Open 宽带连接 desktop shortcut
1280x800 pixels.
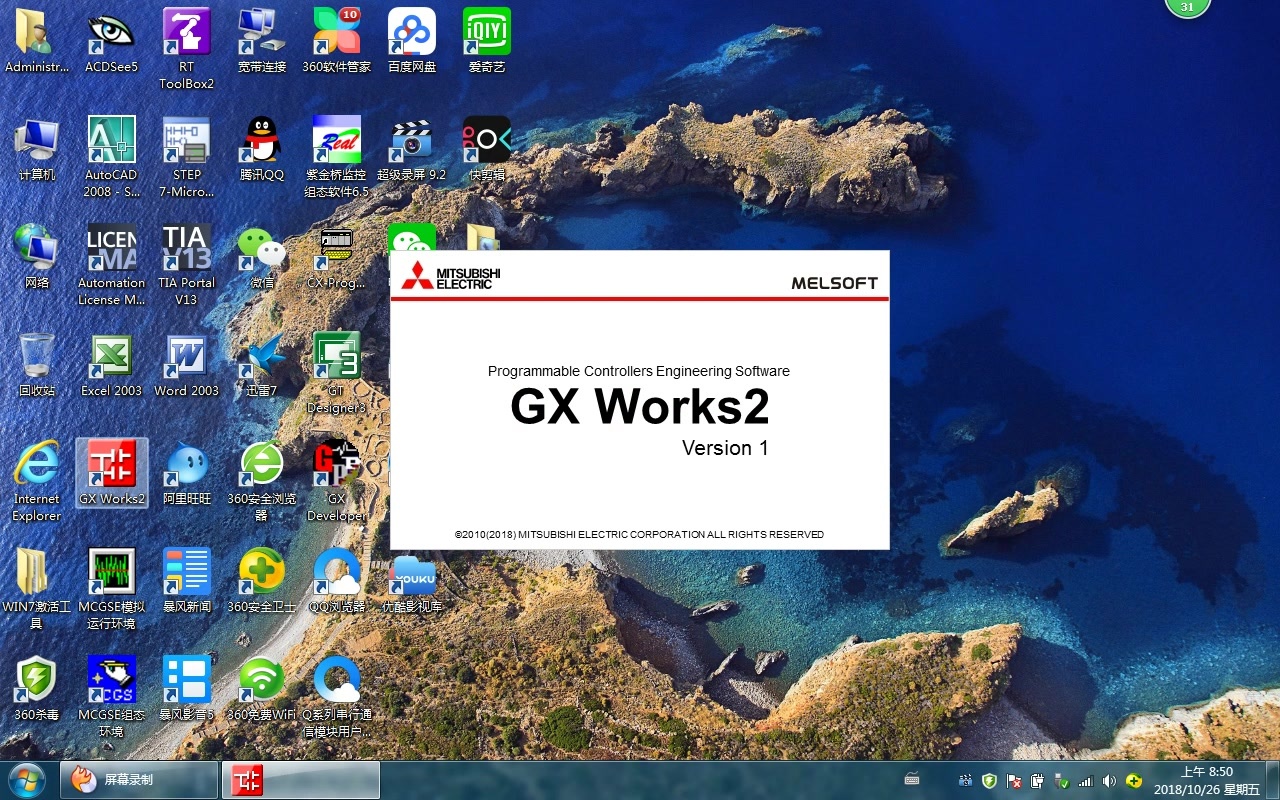pos(262,40)
